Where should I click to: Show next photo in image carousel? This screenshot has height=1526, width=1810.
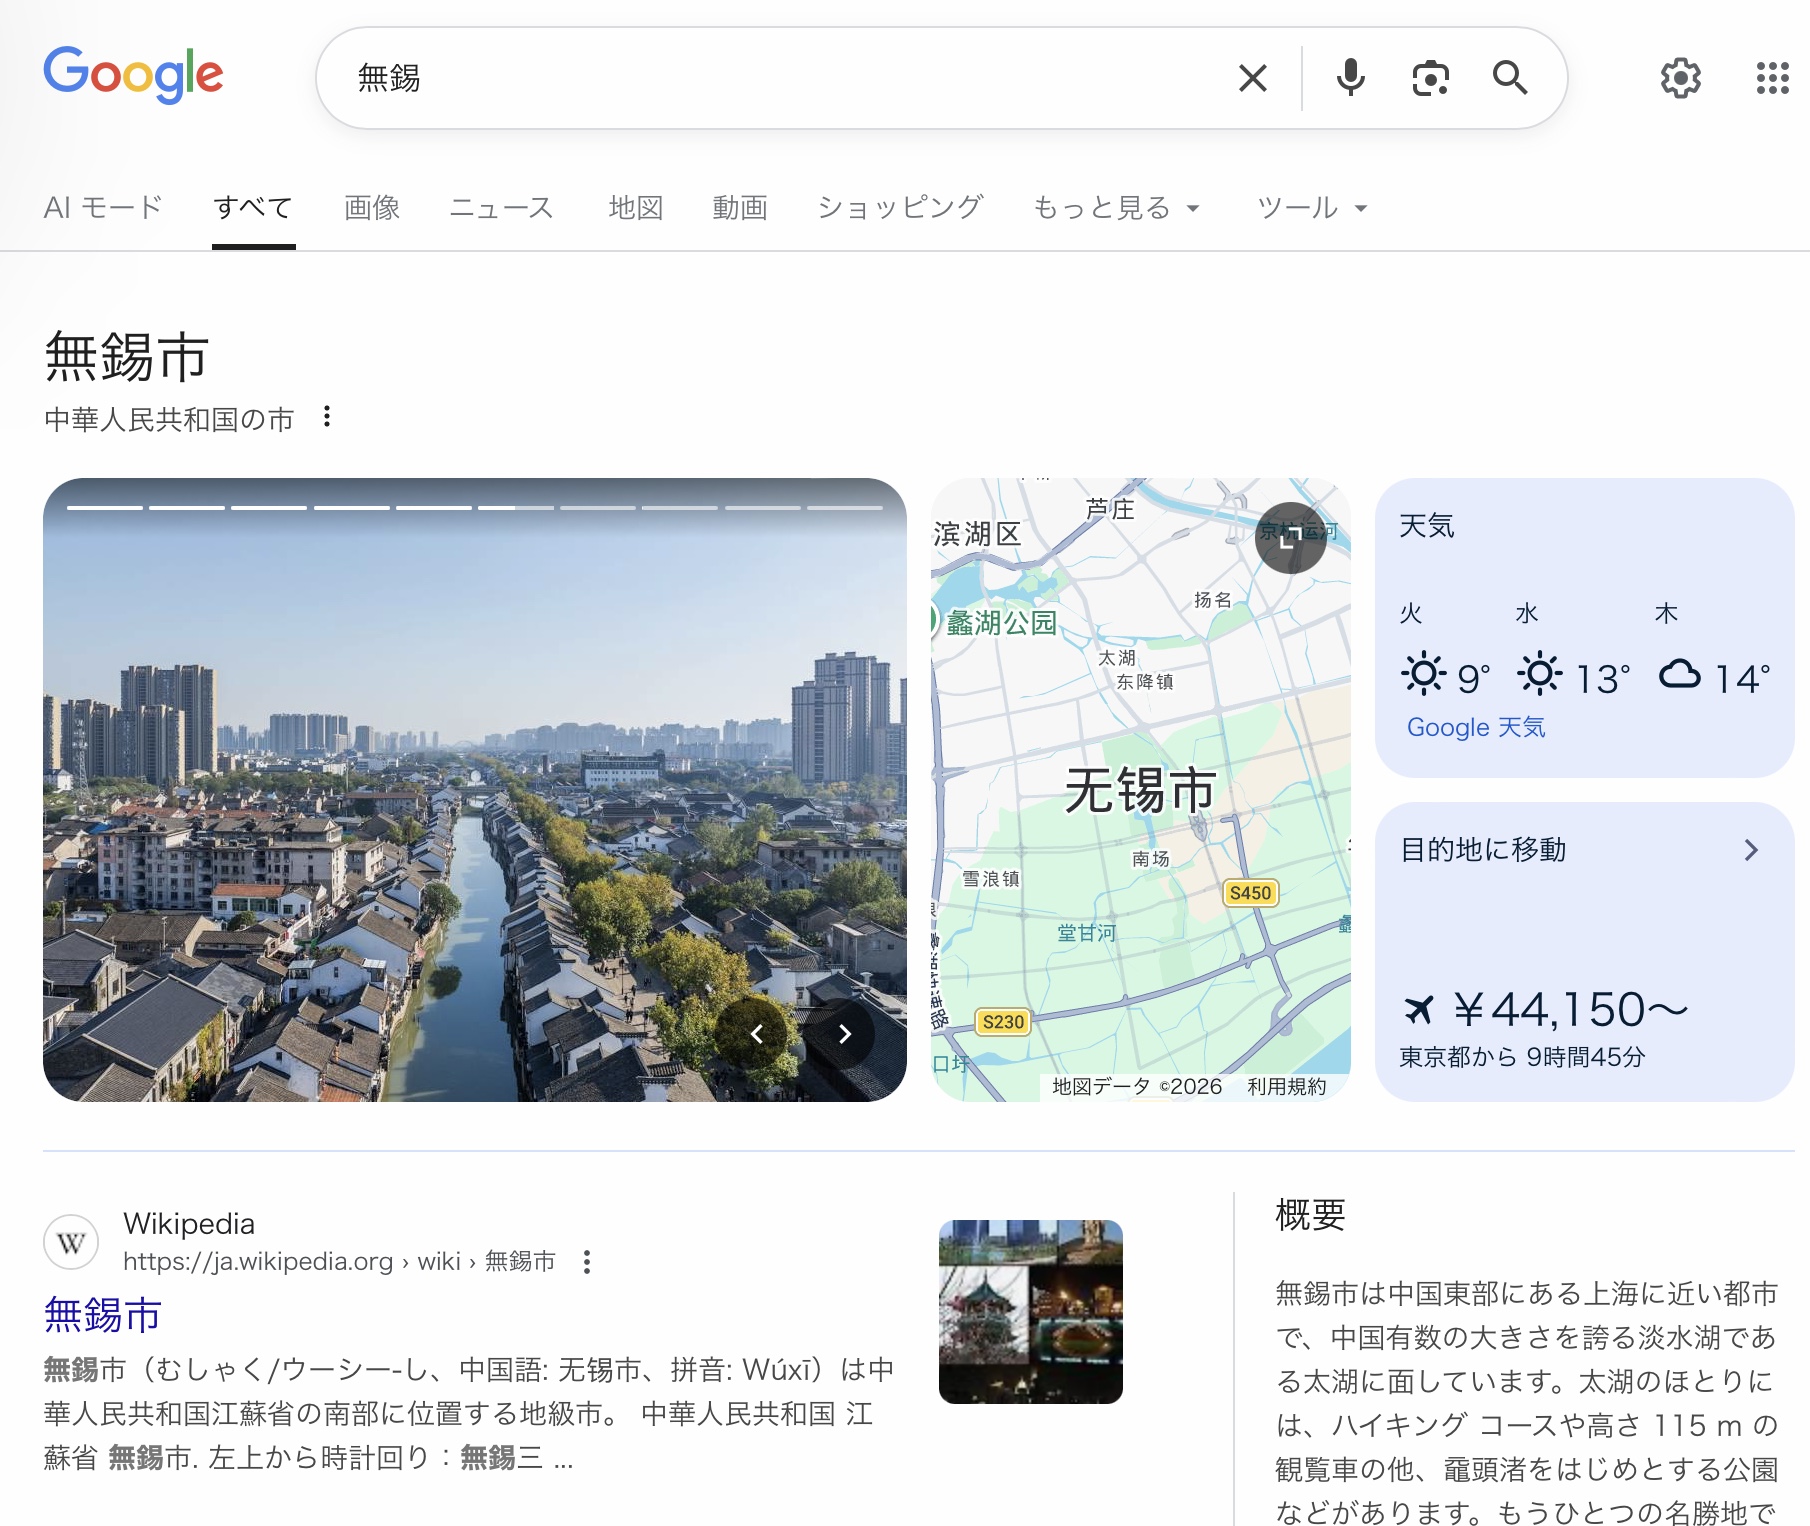[x=845, y=1034]
